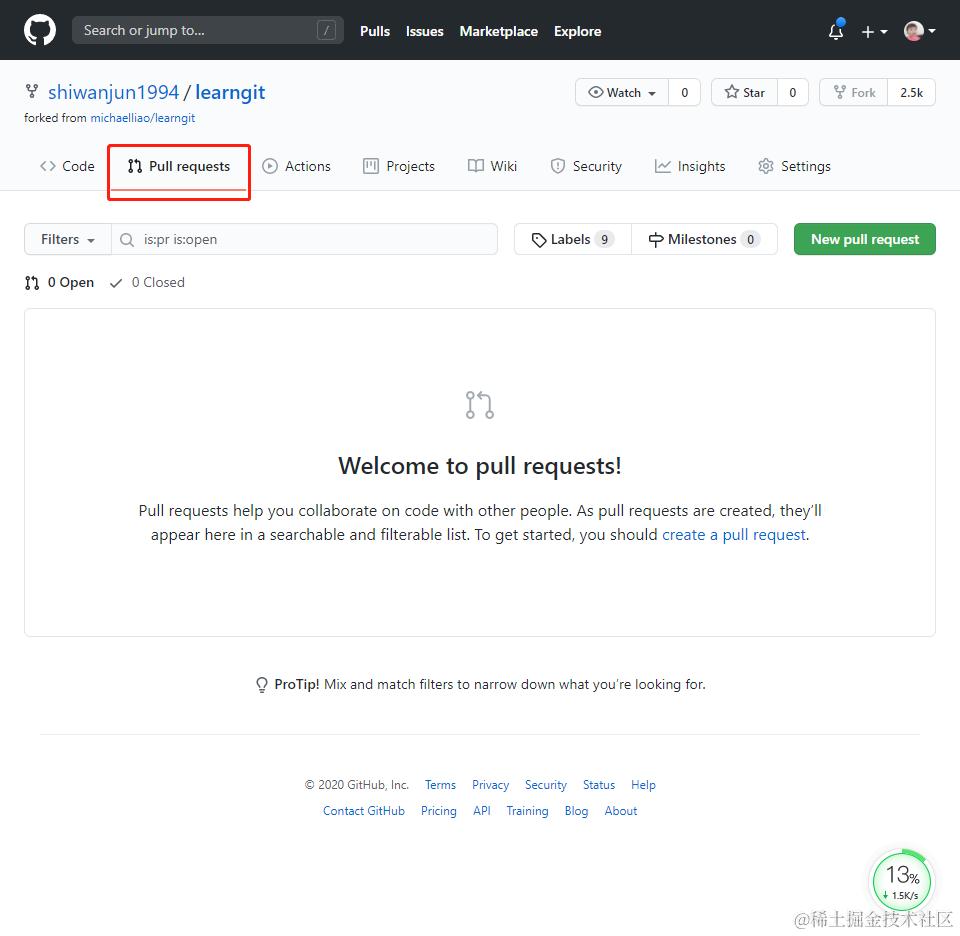Switch to the Security tab
The width and height of the screenshot is (960, 936).
point(586,167)
